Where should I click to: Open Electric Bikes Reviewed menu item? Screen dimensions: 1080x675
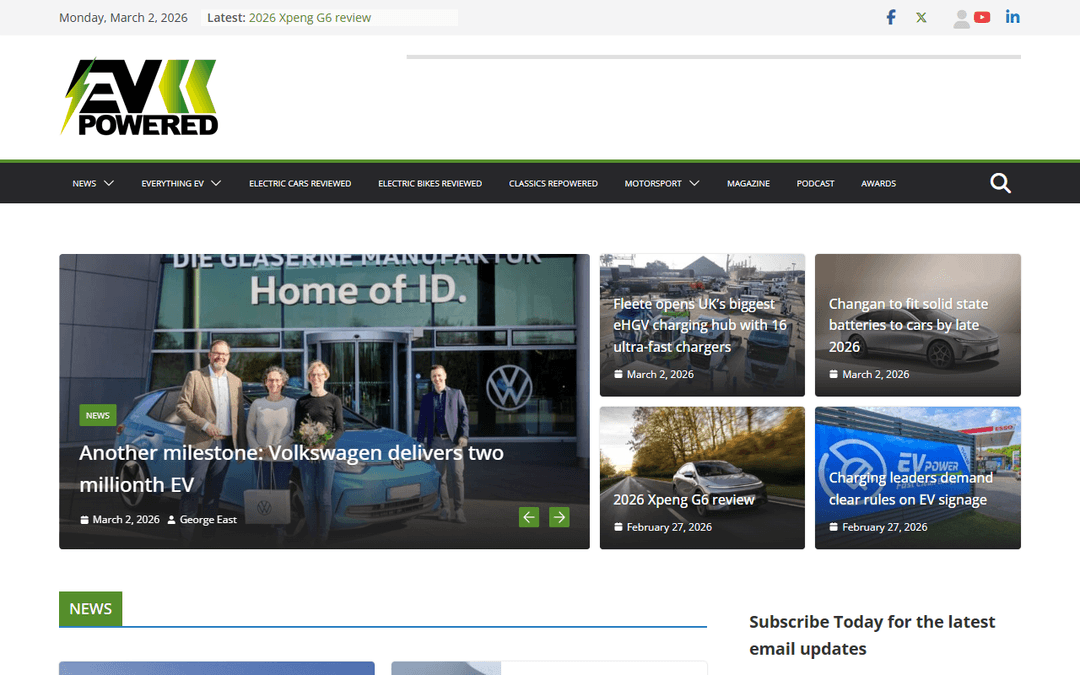[x=430, y=183]
